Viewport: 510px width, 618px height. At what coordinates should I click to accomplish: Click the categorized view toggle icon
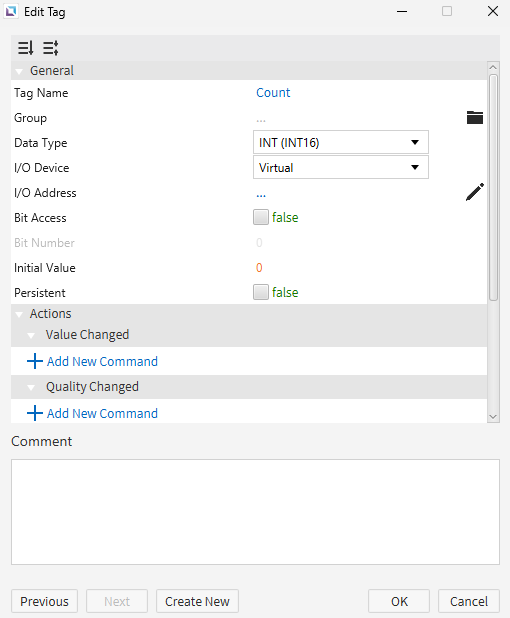point(51,48)
